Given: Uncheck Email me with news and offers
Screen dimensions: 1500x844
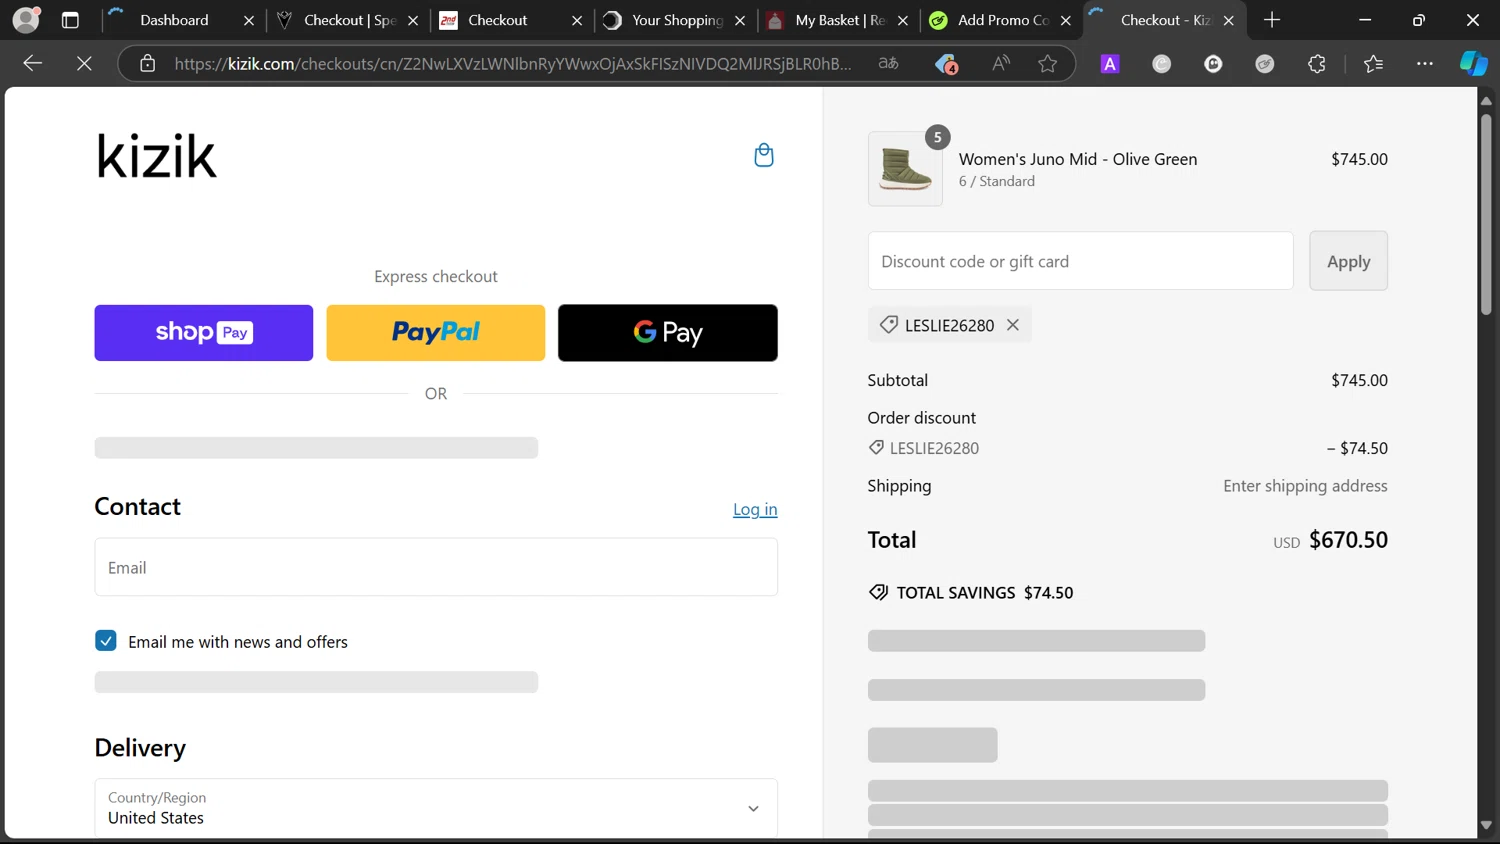Looking at the screenshot, I should [106, 640].
